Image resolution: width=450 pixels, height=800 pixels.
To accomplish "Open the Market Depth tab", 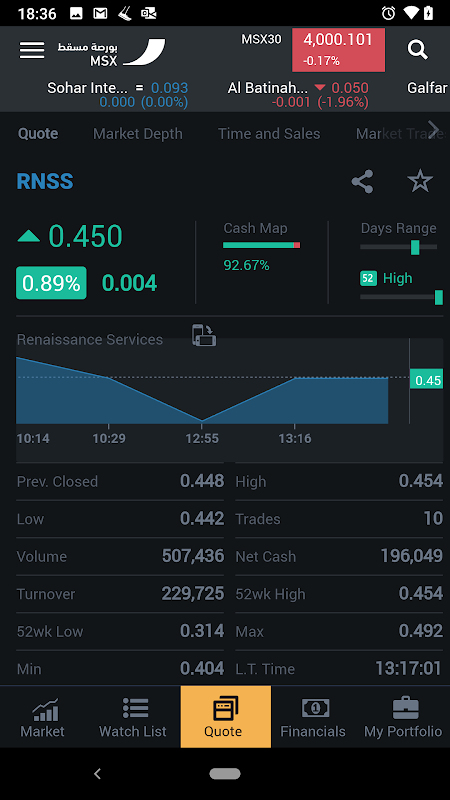I will coord(138,134).
